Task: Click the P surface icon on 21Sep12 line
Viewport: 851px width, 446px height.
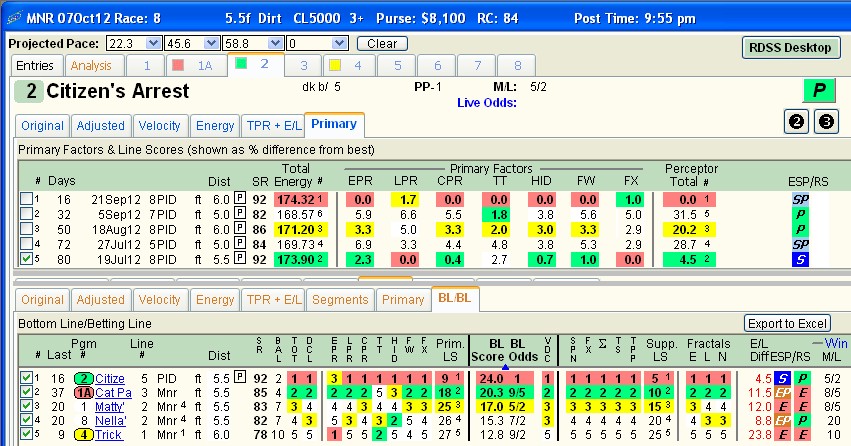Action: click(240, 199)
